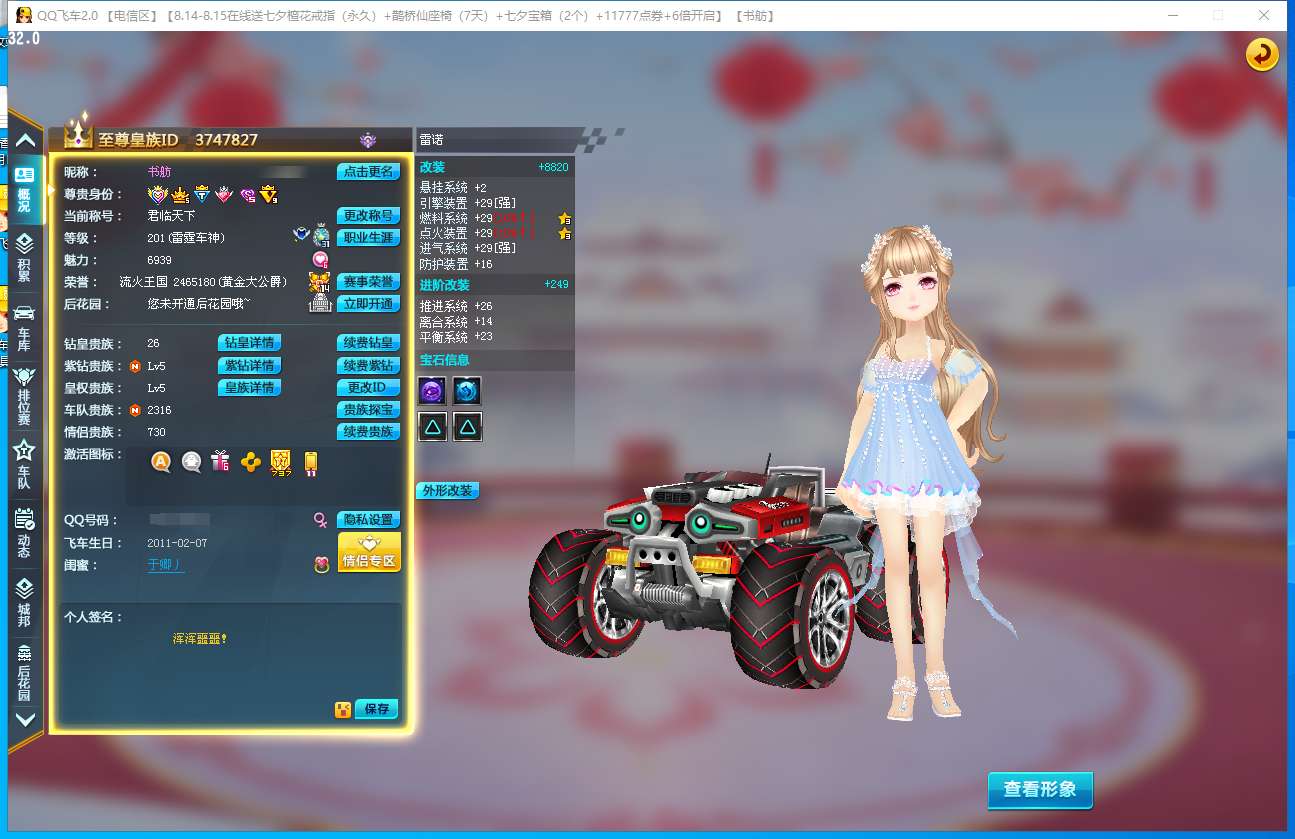
Task: Open the 排位赛 ranked race tab
Action: point(25,396)
